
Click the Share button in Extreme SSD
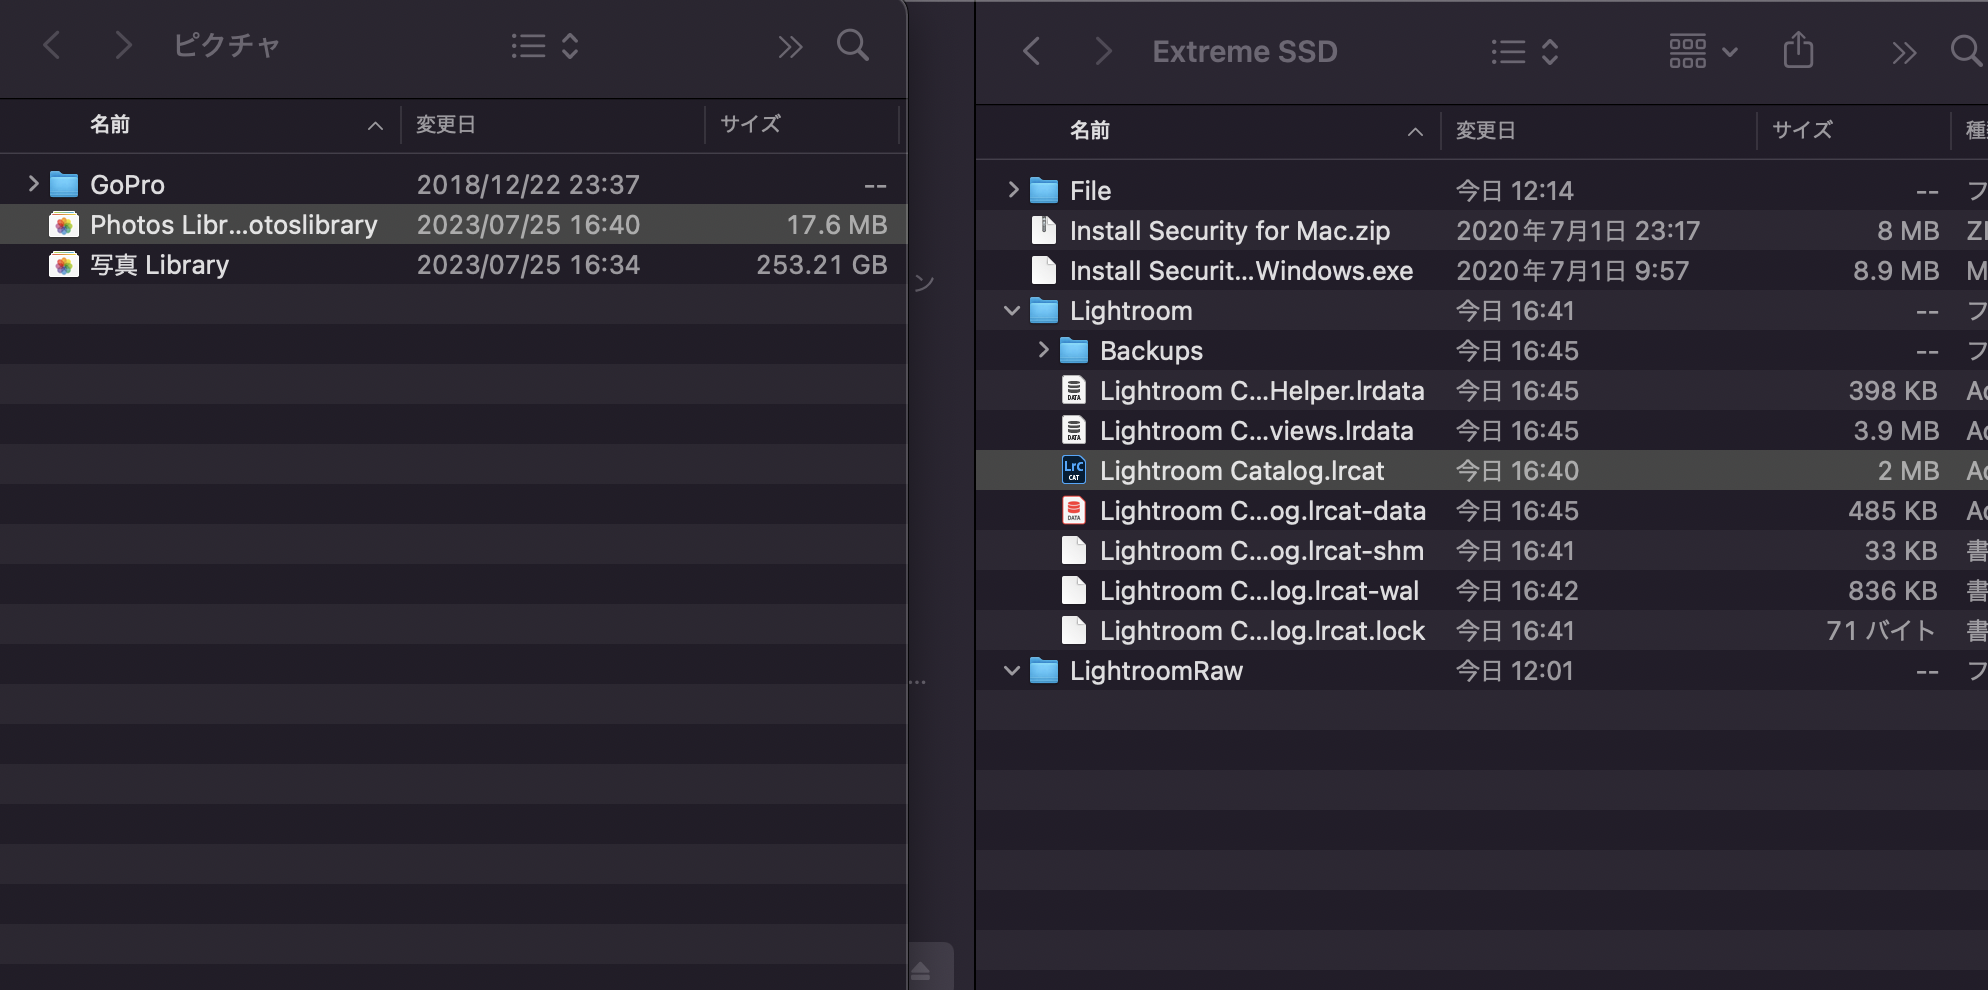coord(1798,50)
